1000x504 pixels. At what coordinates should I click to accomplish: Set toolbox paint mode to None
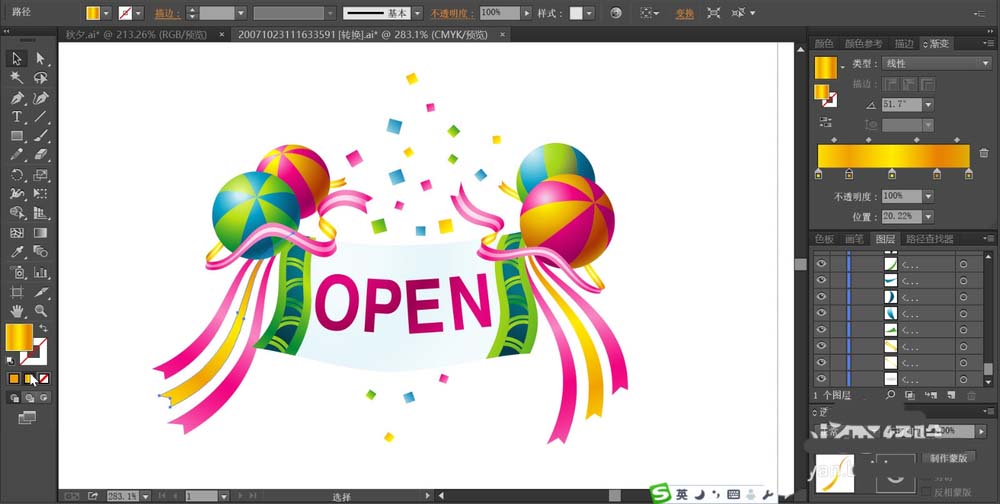coord(44,379)
